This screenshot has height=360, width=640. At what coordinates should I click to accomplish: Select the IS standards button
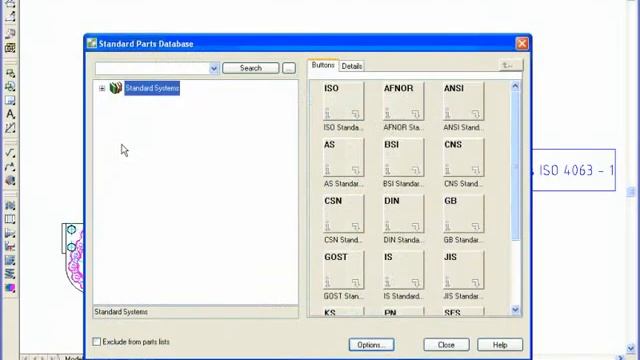click(403, 270)
